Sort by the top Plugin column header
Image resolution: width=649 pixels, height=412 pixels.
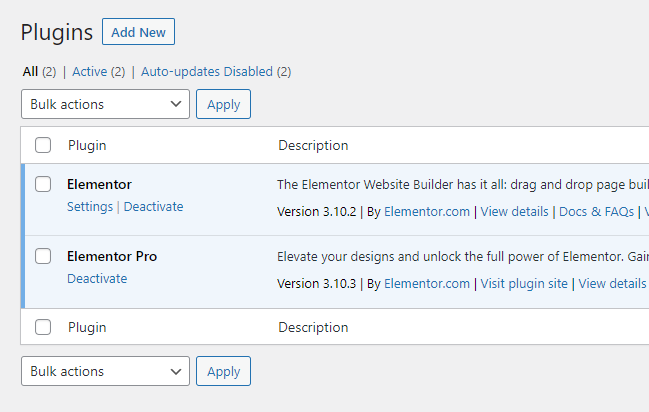coord(87,145)
